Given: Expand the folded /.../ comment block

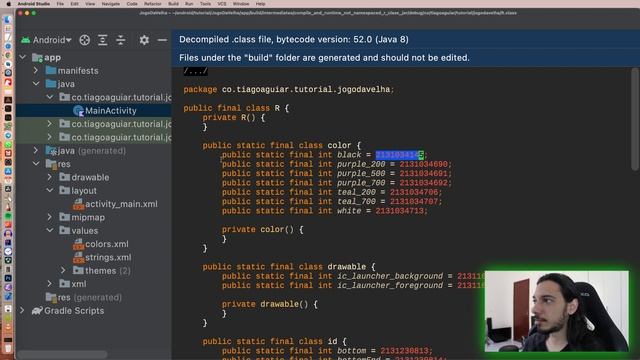Looking at the screenshot, I should [x=195, y=71].
